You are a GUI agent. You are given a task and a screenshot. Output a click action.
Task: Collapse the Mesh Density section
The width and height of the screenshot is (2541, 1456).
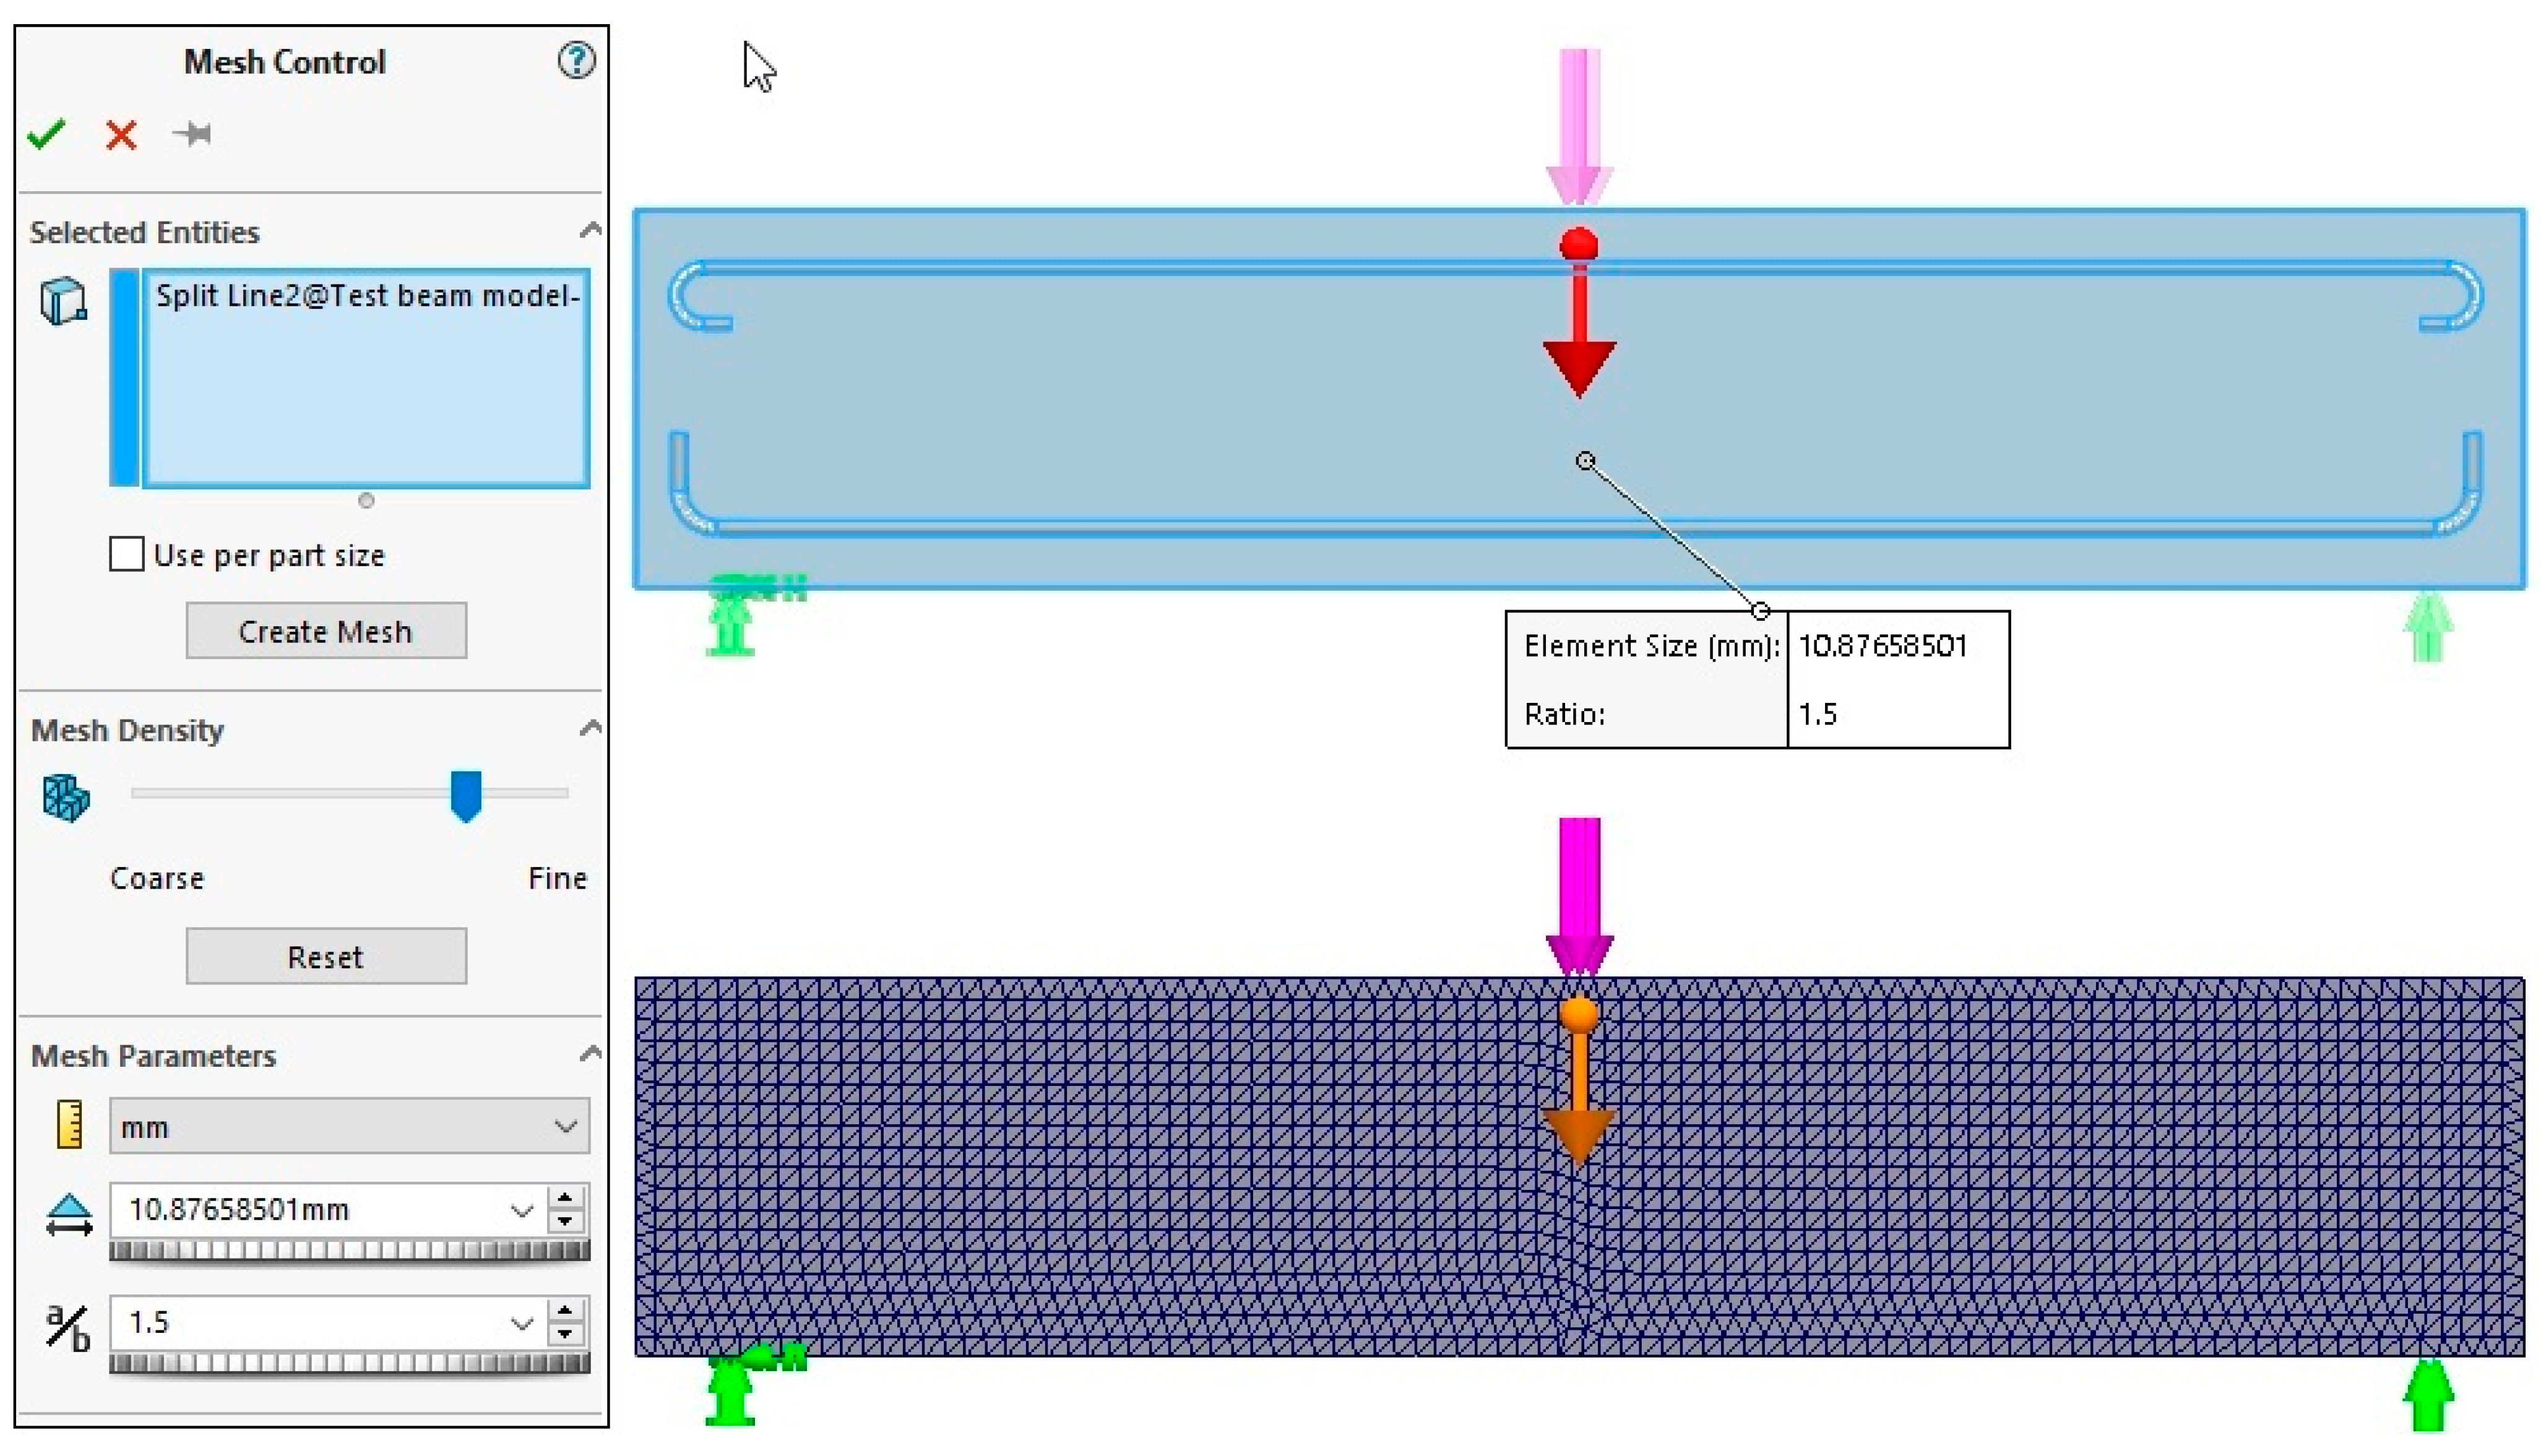tap(590, 728)
